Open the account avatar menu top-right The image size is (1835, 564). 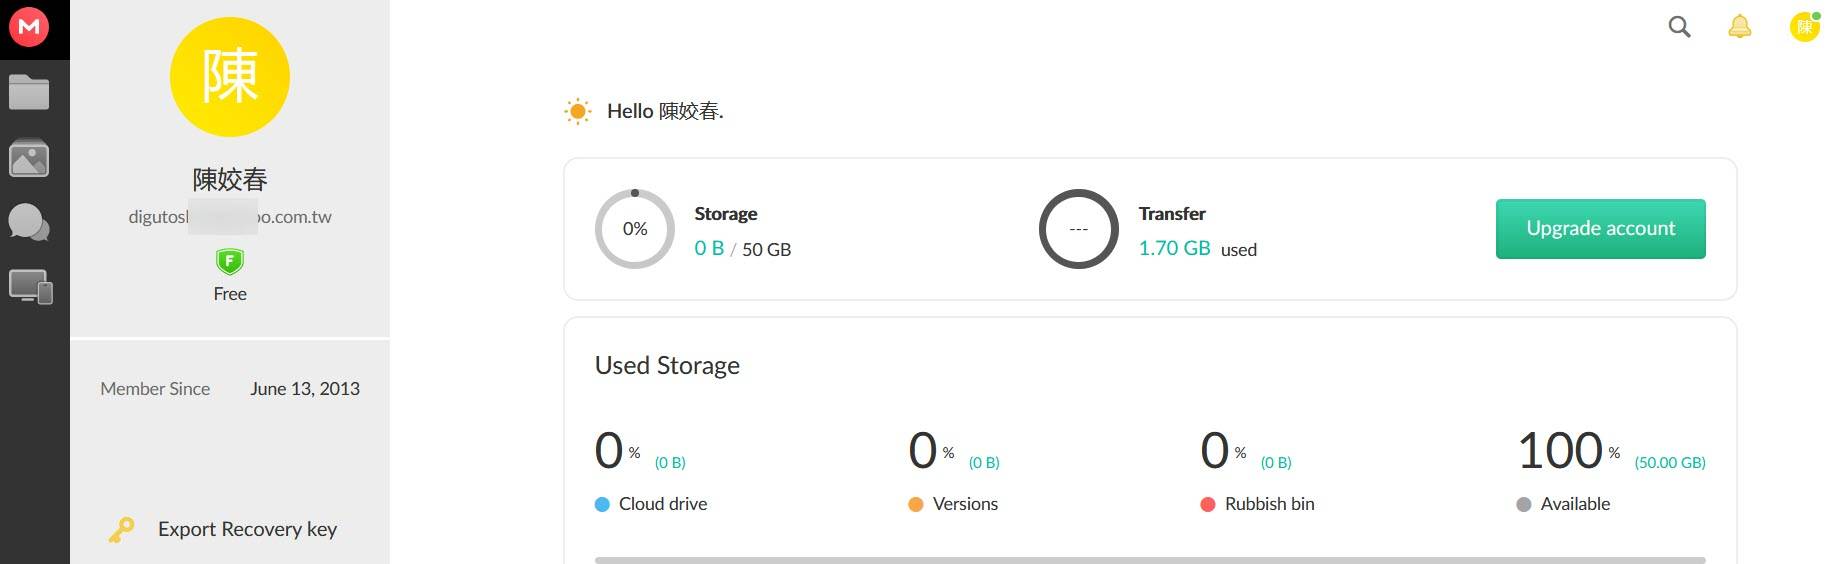[x=1804, y=27]
